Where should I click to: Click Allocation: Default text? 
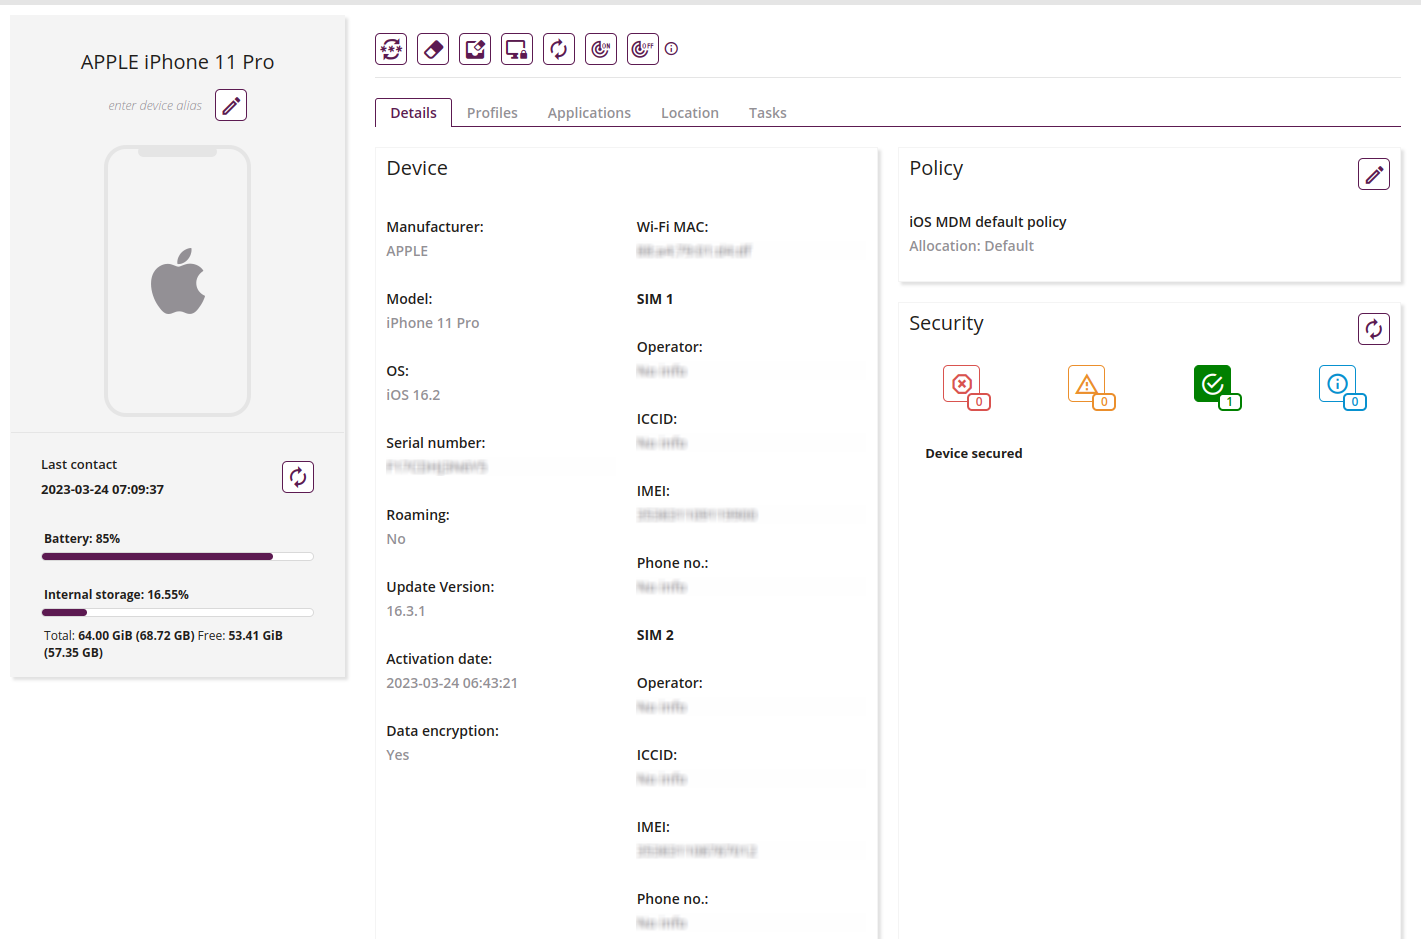(x=971, y=246)
